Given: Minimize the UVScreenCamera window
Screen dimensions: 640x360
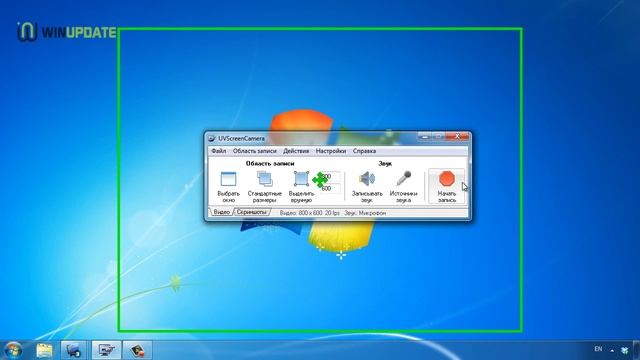Looking at the screenshot, I should (425, 136).
